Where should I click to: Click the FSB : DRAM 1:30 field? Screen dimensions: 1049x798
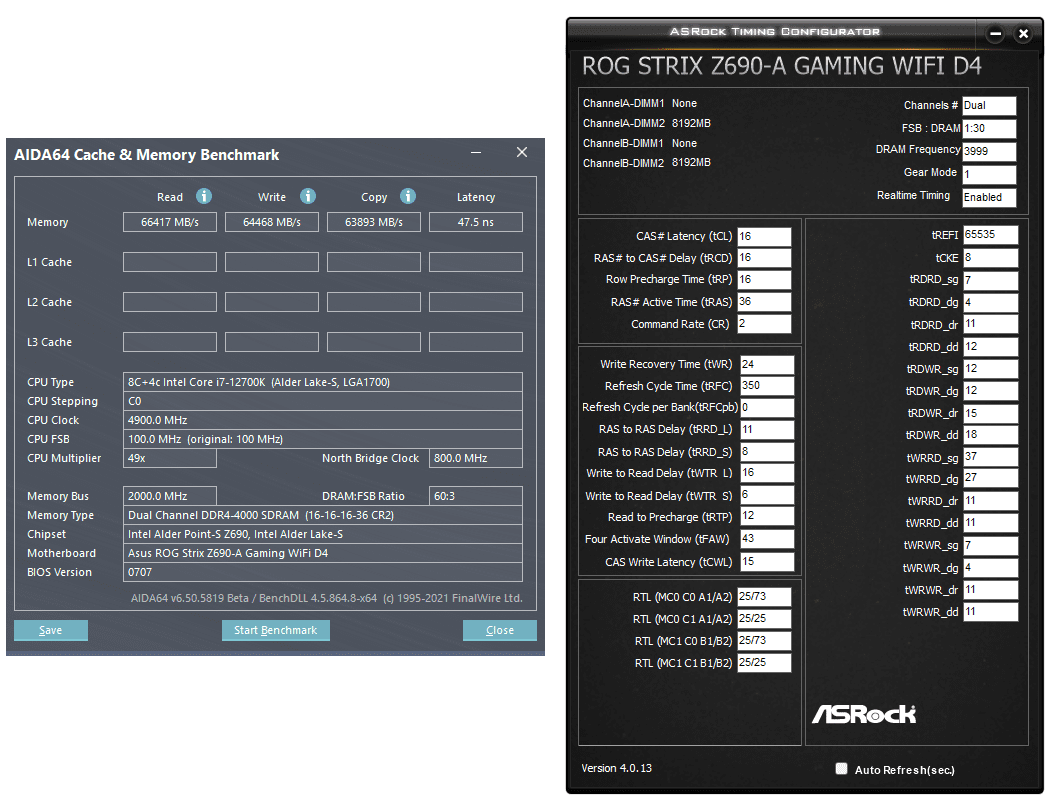coord(989,128)
